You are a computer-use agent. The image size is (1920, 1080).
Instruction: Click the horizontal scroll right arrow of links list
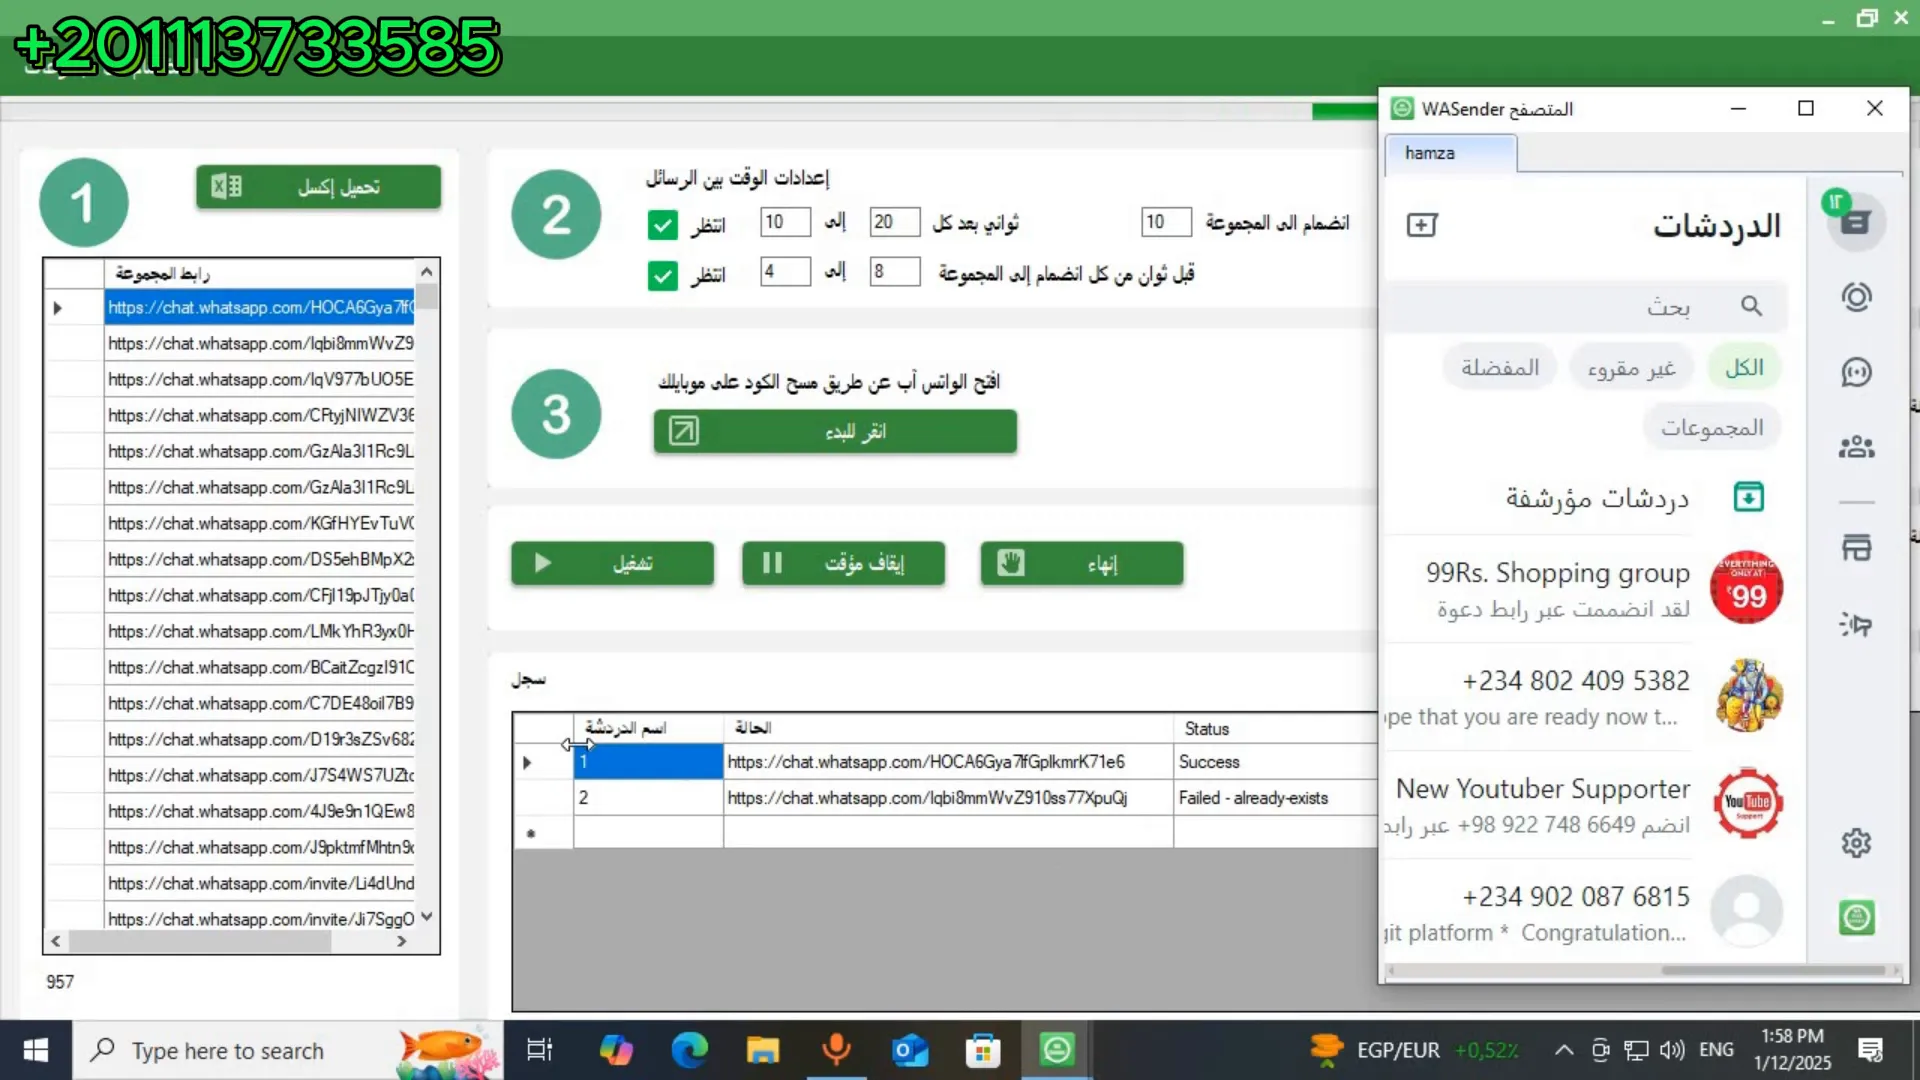[401, 941]
